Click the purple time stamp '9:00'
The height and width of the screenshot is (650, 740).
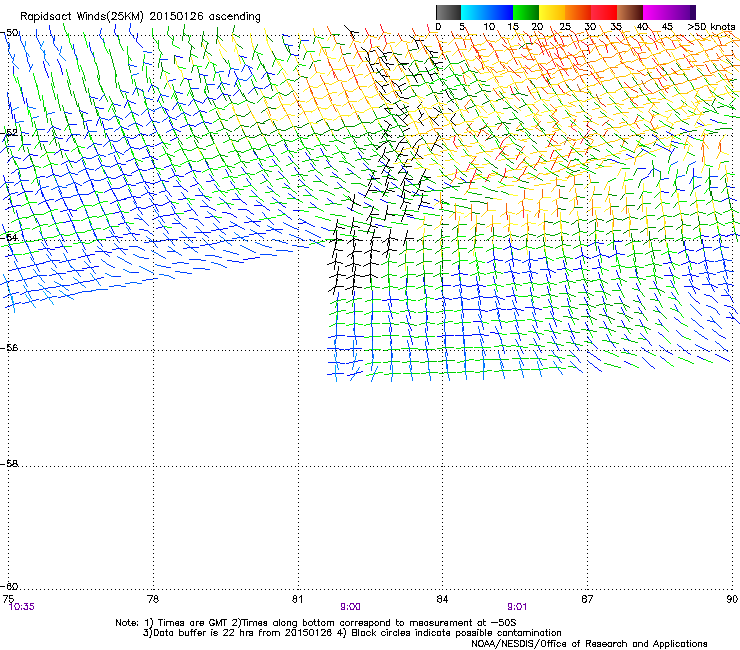pyautogui.click(x=350, y=607)
